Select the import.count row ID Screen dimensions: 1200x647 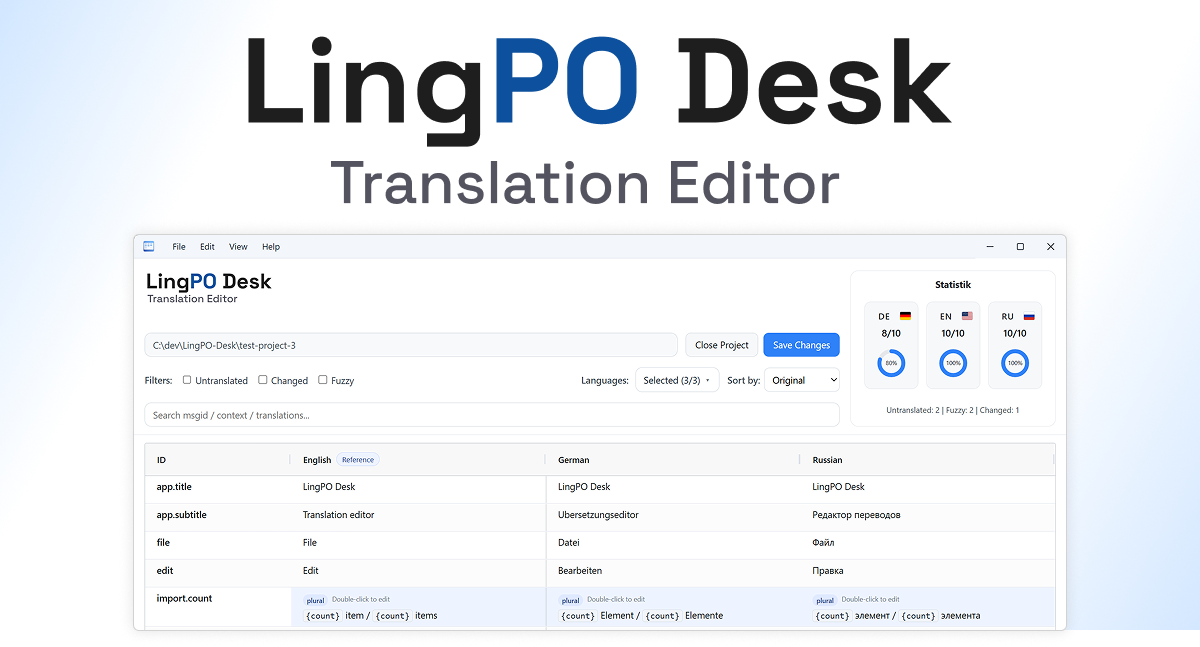point(184,599)
